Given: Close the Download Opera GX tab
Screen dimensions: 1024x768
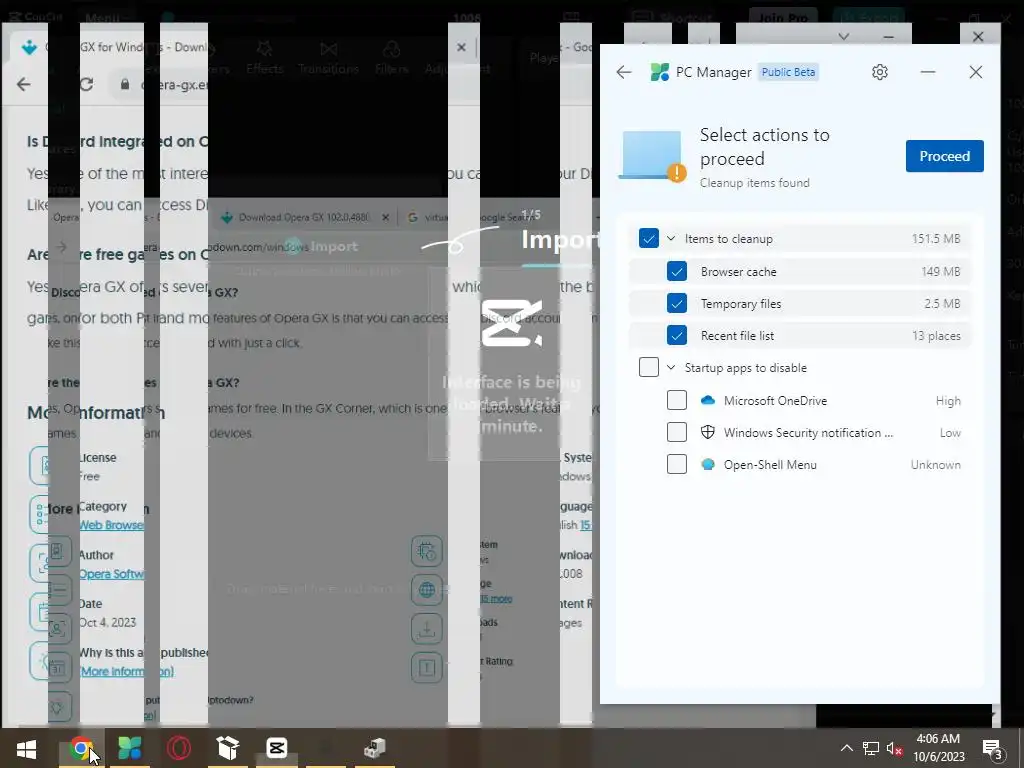Looking at the screenshot, I should 385,217.
